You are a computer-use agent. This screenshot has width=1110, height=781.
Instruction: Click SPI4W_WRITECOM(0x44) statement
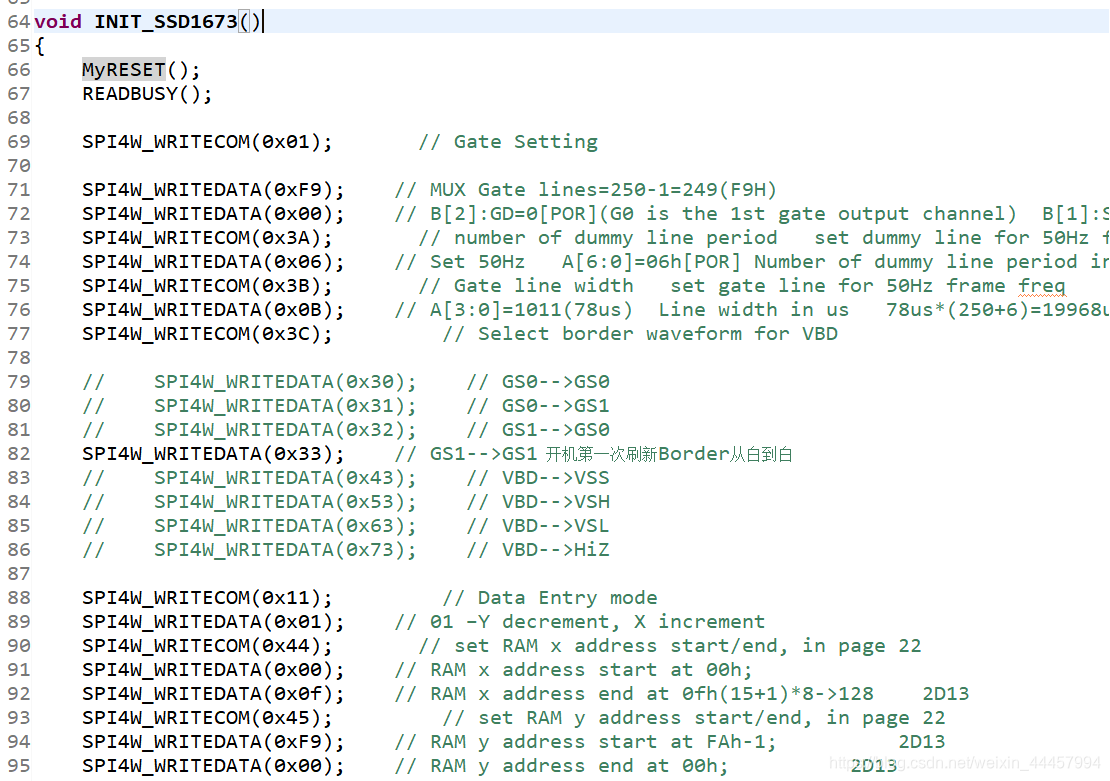207,646
